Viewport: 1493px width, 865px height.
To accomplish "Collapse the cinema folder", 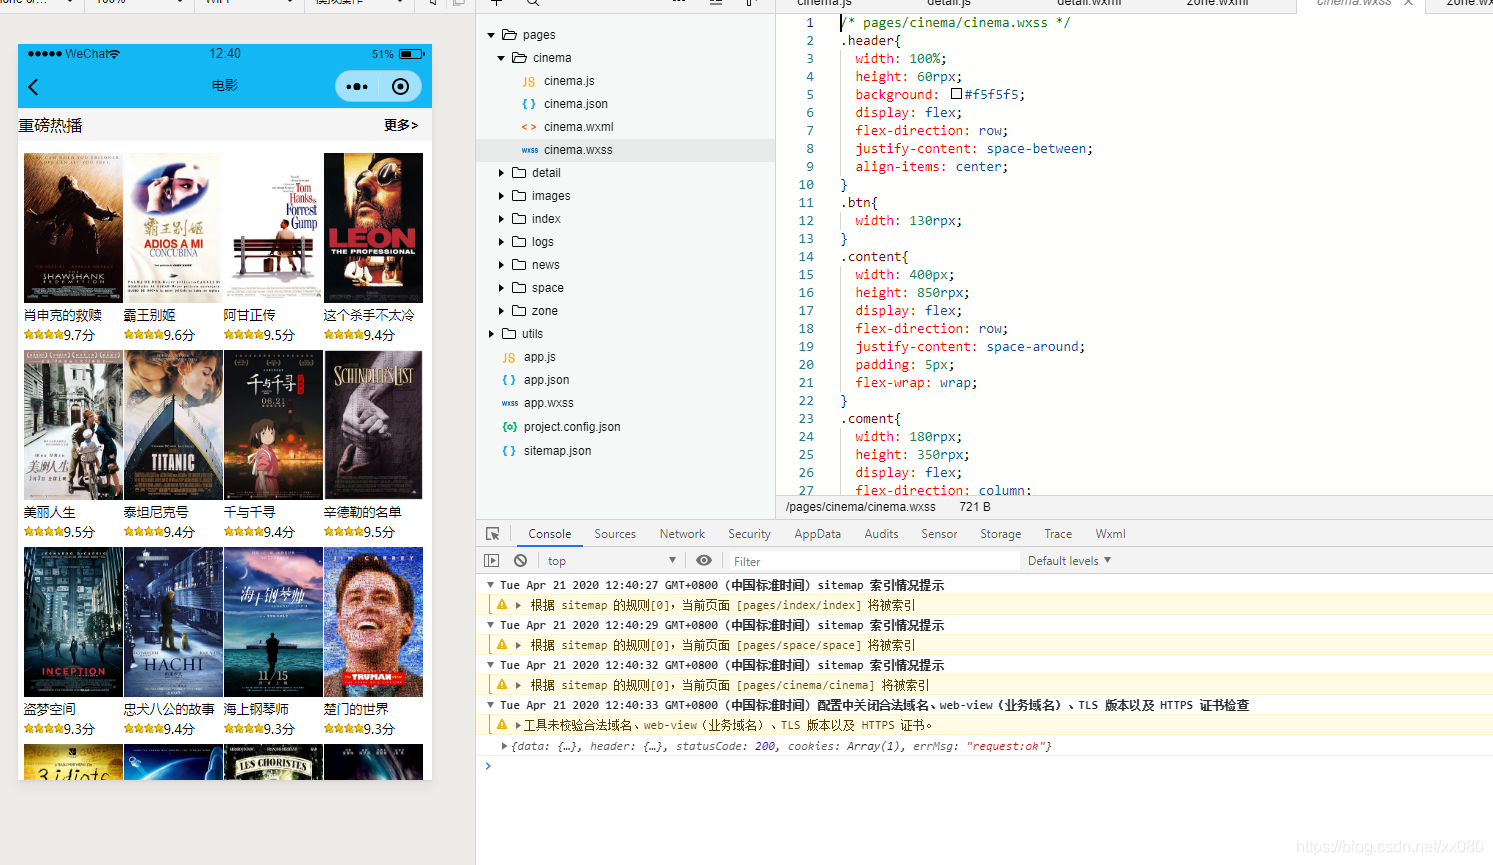I will [501, 58].
